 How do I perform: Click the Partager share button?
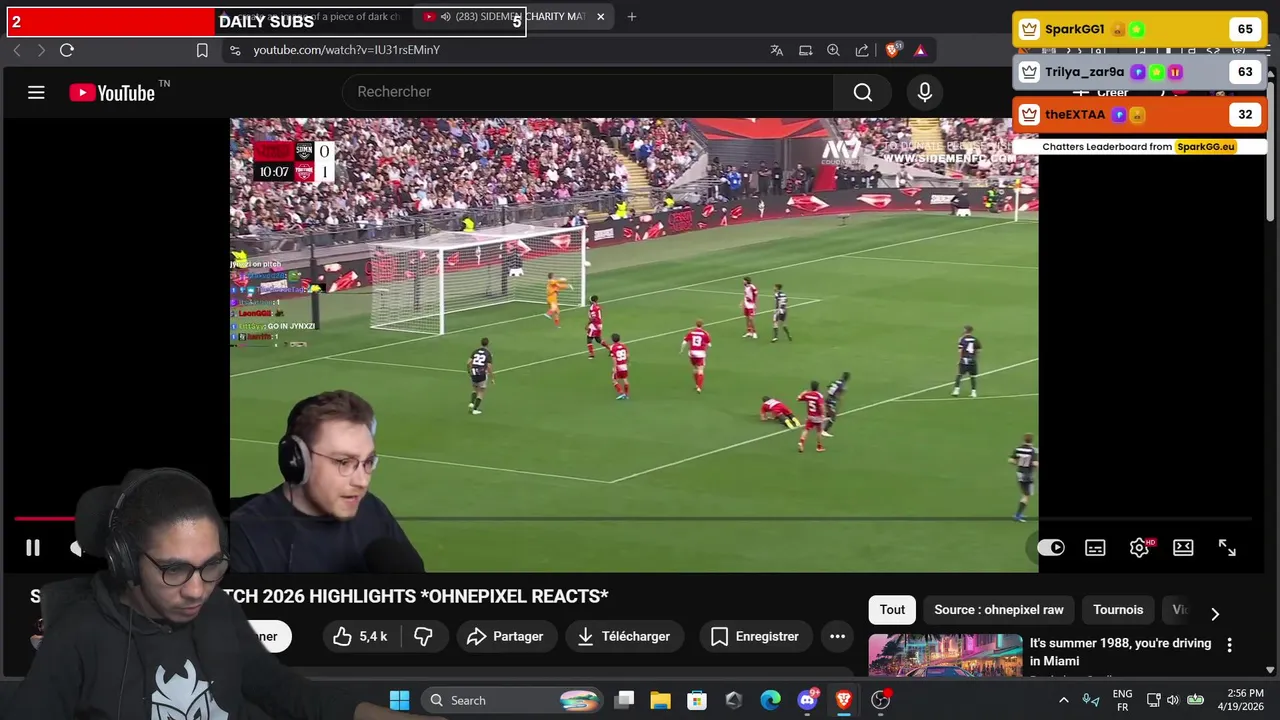pyautogui.click(x=505, y=636)
